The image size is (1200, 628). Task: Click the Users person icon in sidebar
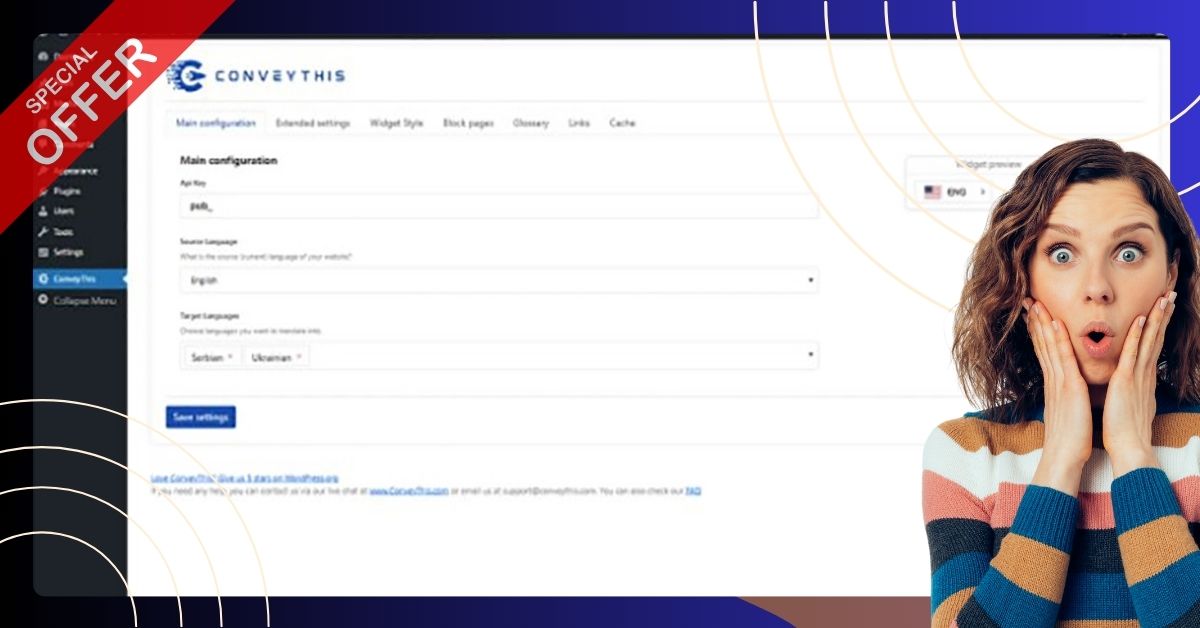pos(43,211)
